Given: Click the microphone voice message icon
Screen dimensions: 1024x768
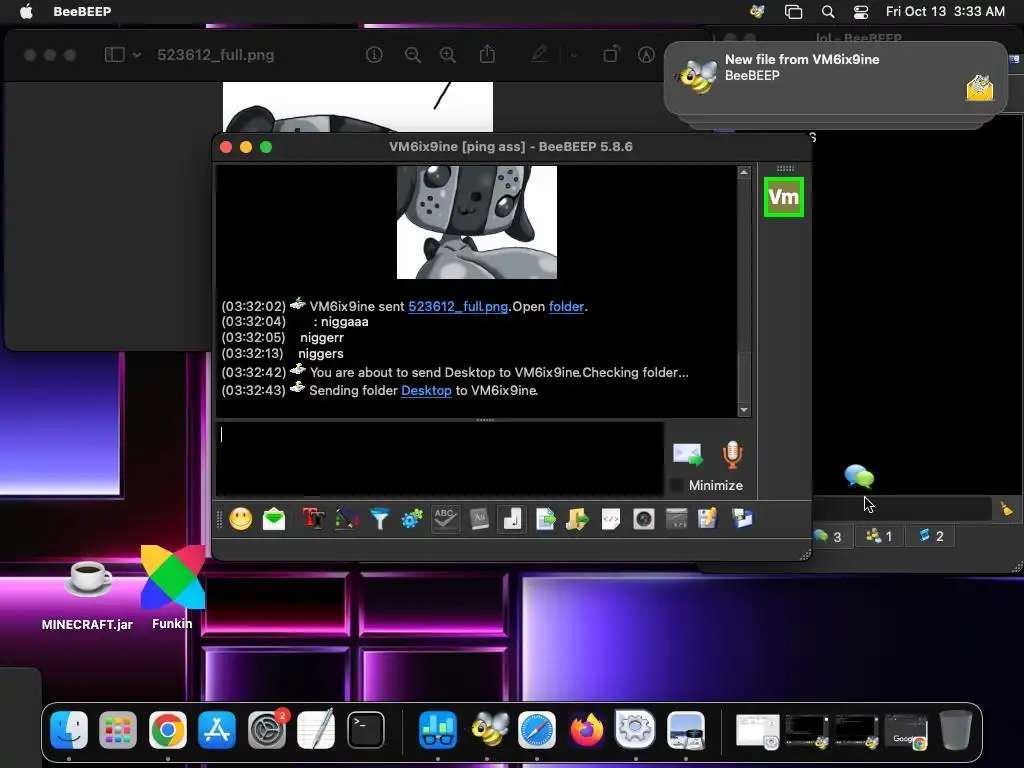Looking at the screenshot, I should [x=732, y=455].
